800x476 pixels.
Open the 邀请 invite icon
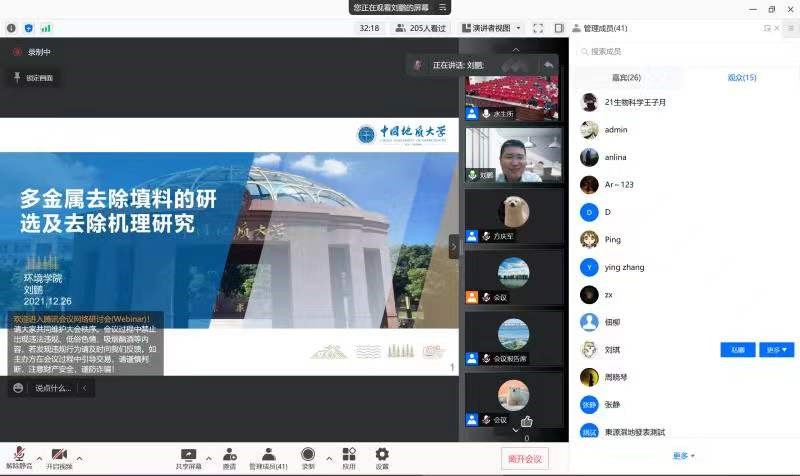(x=230, y=455)
